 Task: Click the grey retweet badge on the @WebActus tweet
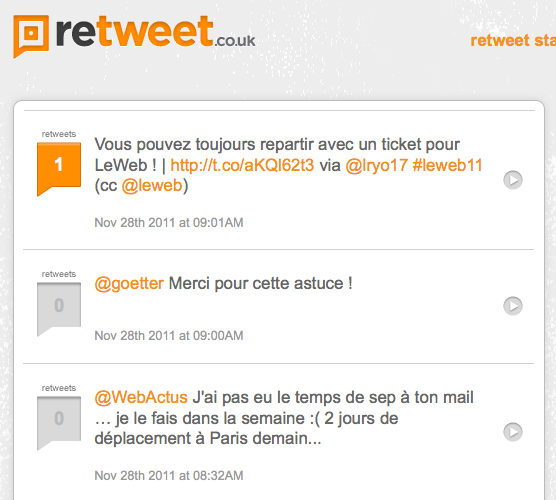click(x=59, y=423)
